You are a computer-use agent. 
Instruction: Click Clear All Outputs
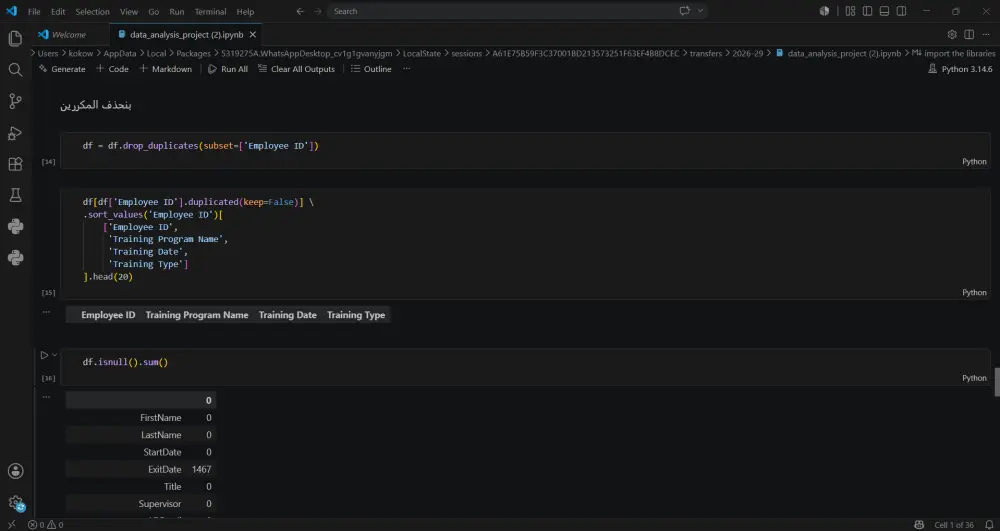(x=297, y=69)
